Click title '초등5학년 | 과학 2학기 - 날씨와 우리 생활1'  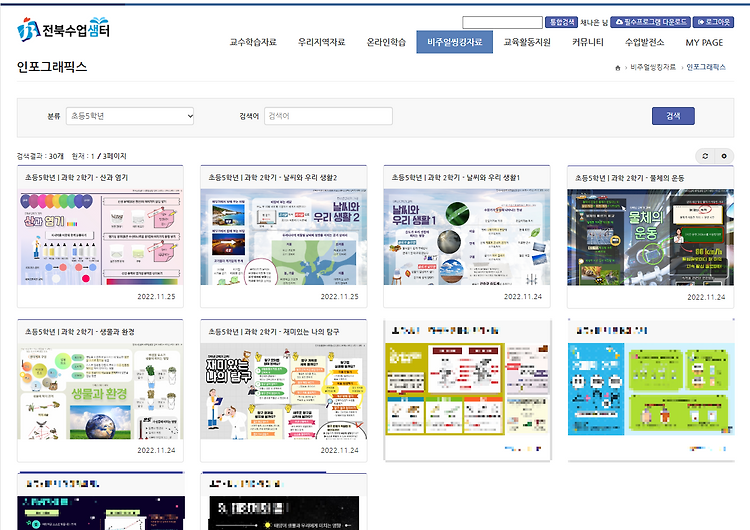click(x=456, y=177)
